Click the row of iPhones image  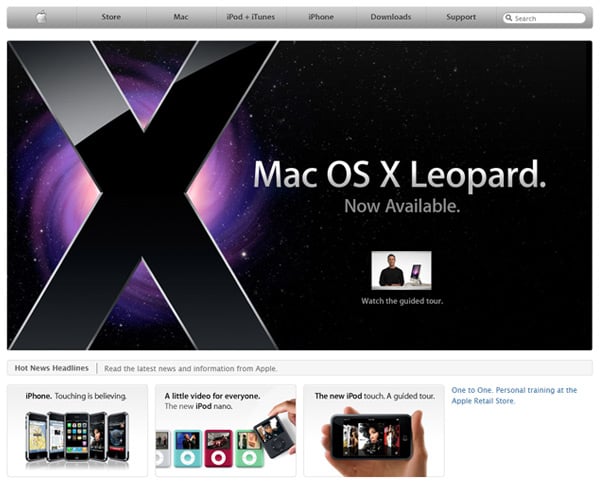77,437
